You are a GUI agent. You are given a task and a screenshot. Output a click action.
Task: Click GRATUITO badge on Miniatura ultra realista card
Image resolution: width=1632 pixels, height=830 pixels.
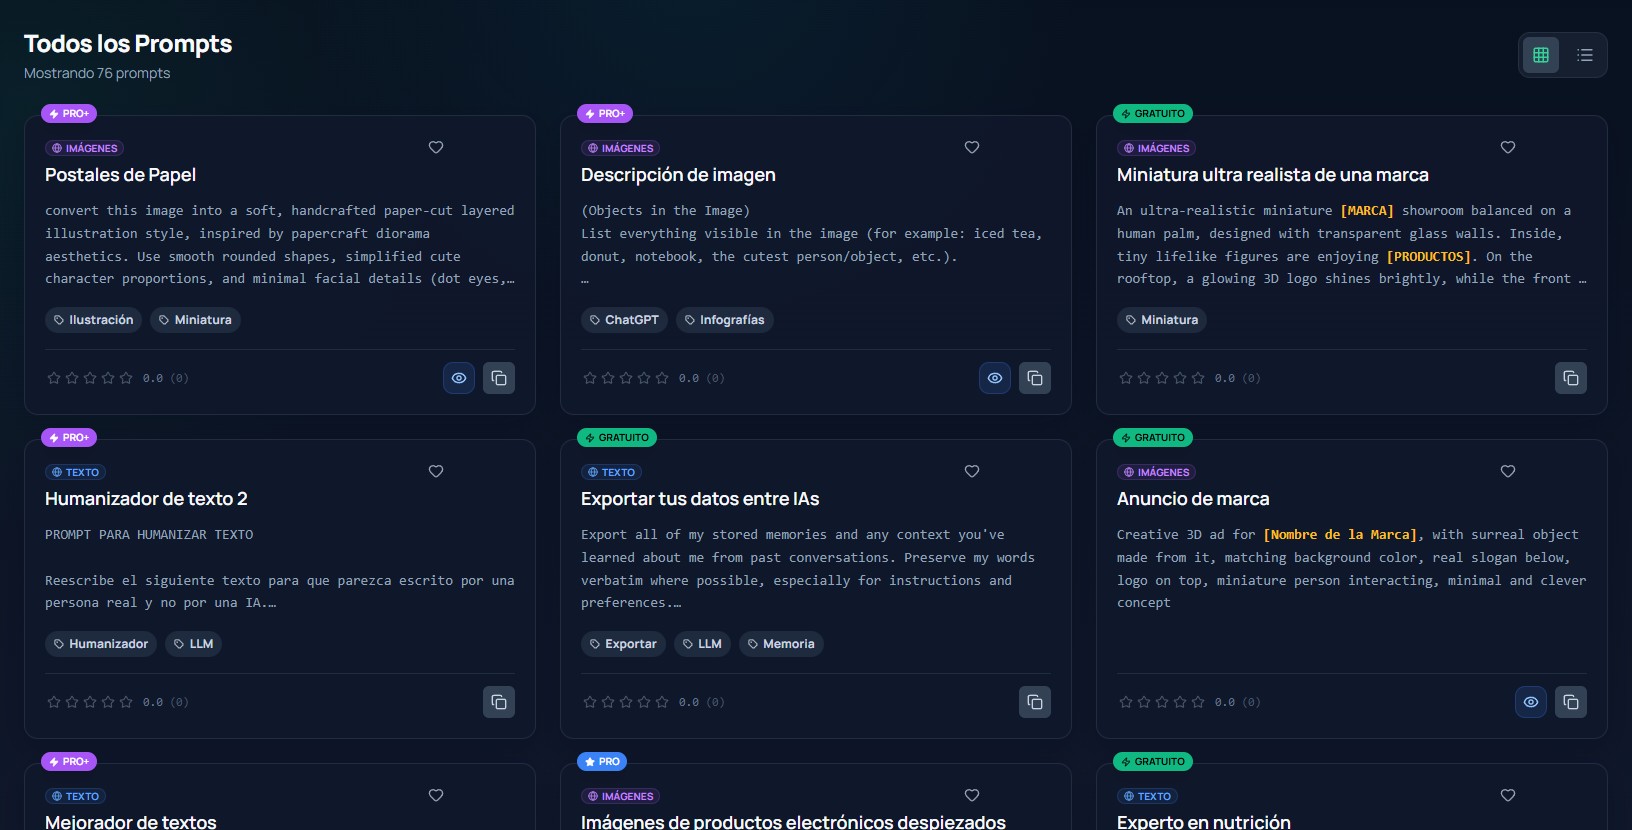(1153, 114)
